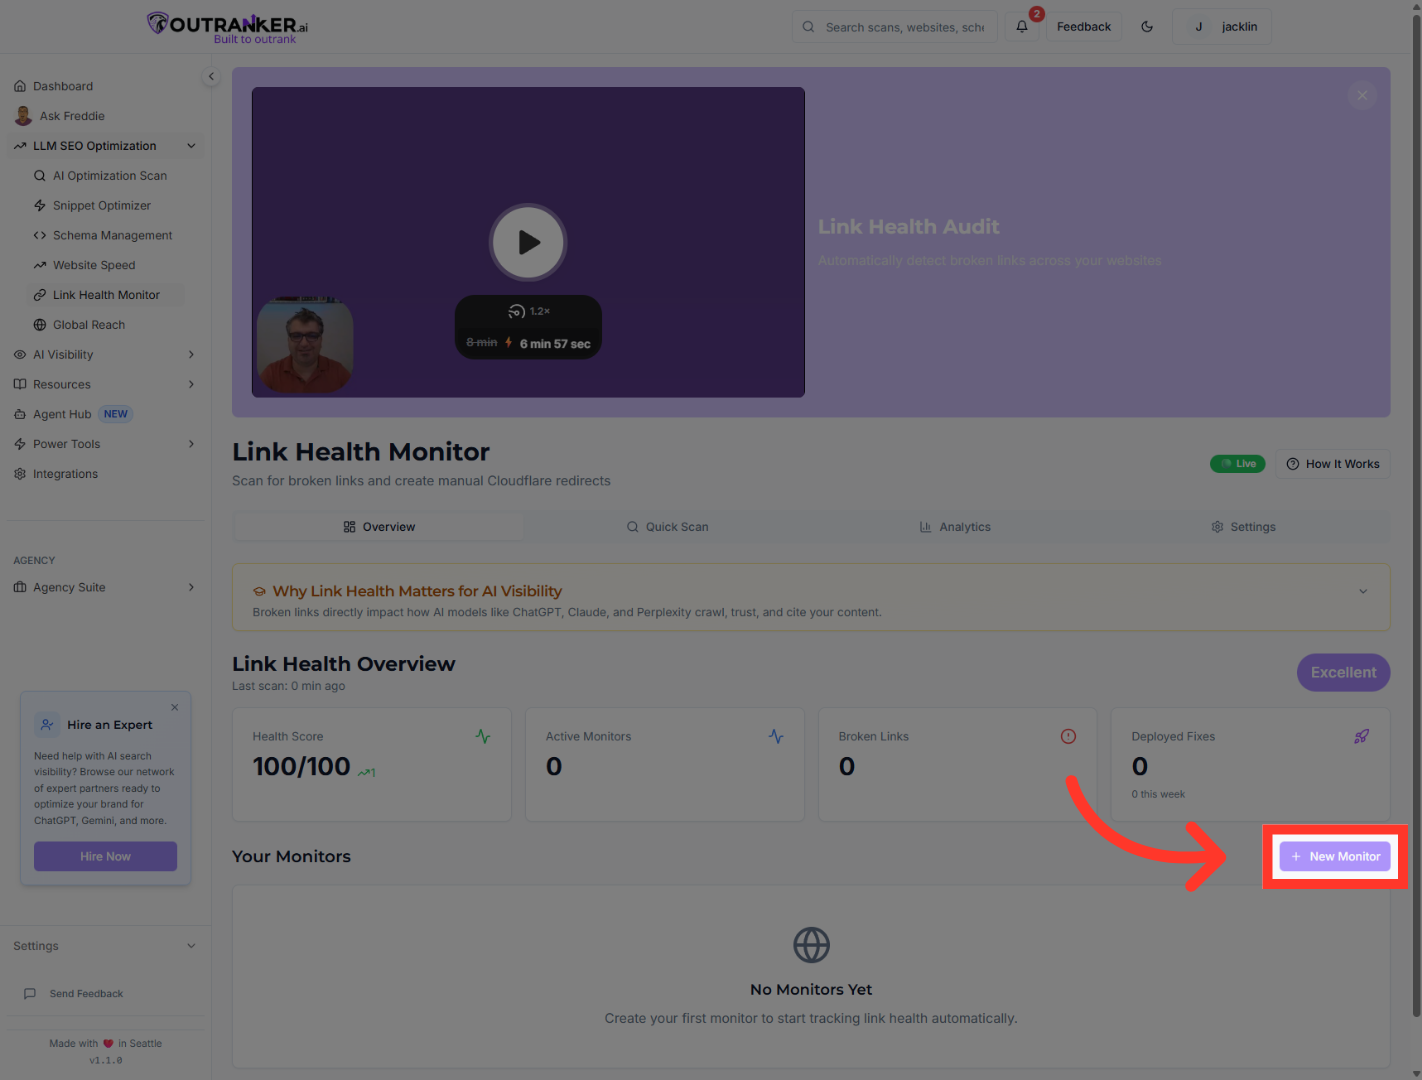The width and height of the screenshot is (1422, 1080).
Task: Collapse the LLM SEO Optimization section
Action: coord(106,146)
